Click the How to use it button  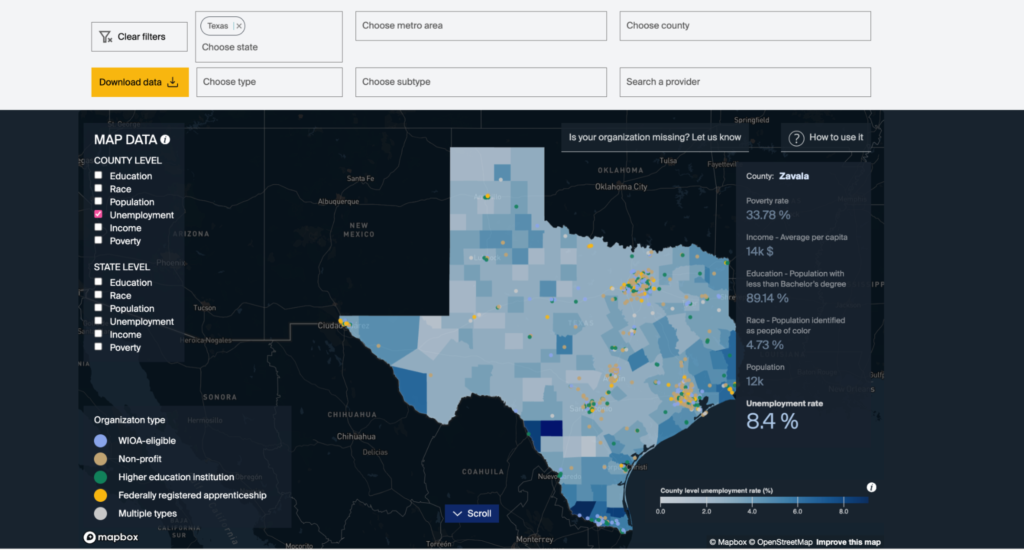(x=826, y=138)
